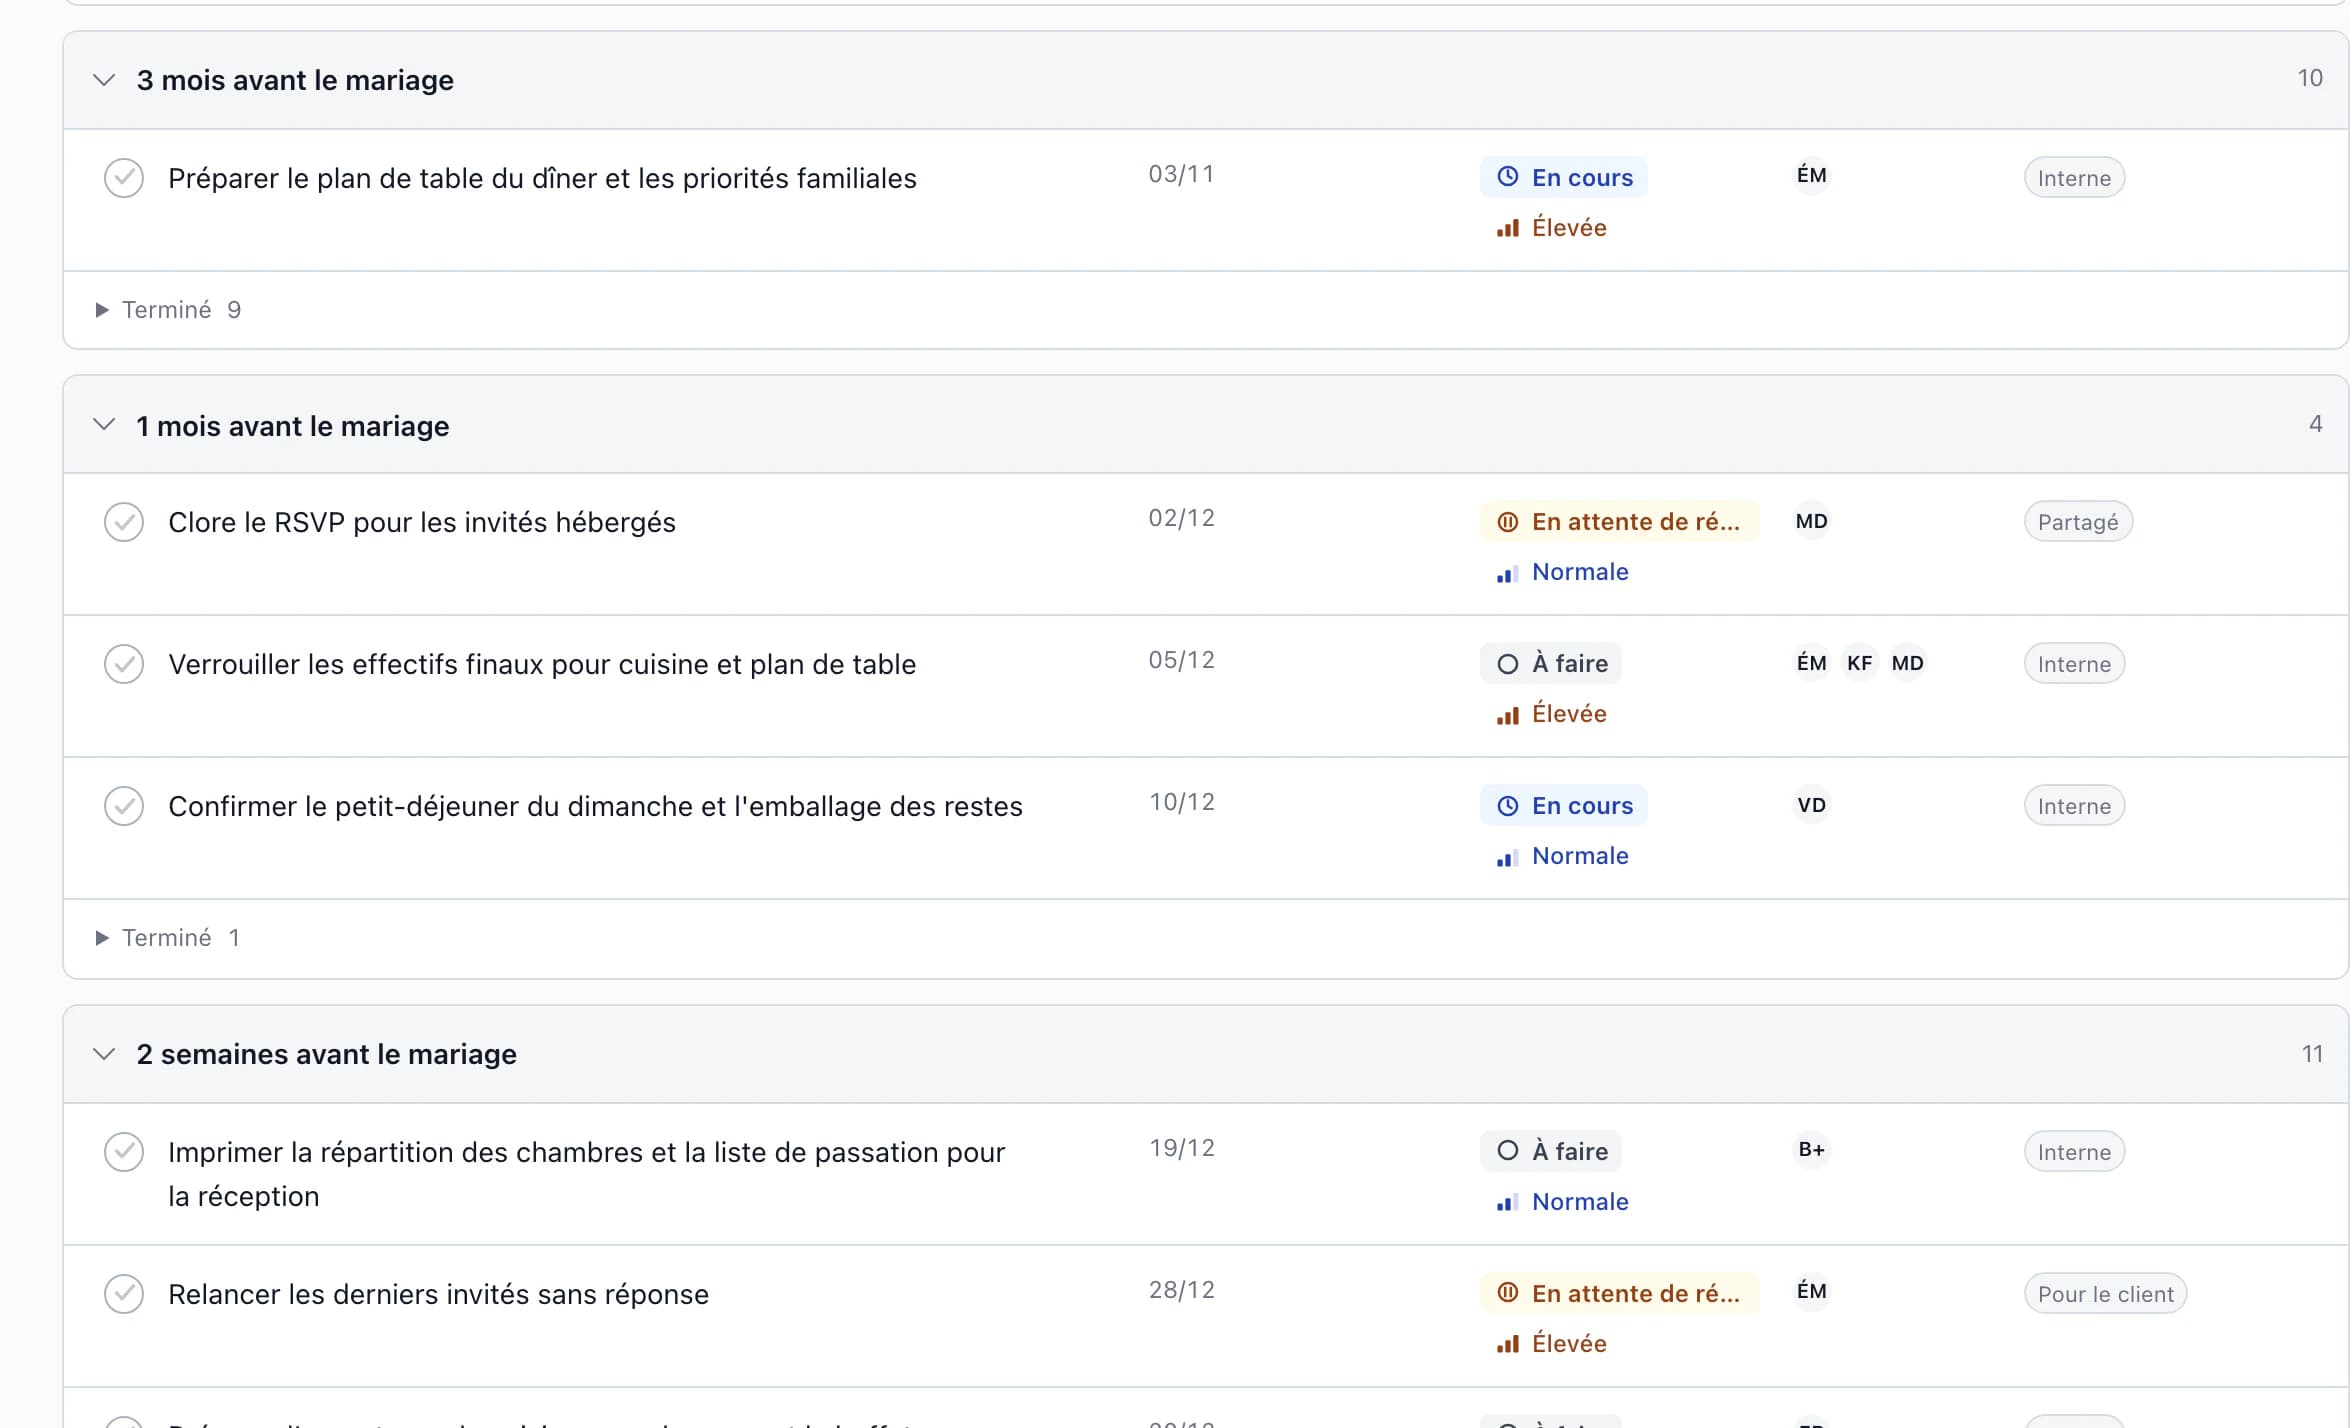Expand 'Terminé 9' completed tasks list

coord(168,310)
